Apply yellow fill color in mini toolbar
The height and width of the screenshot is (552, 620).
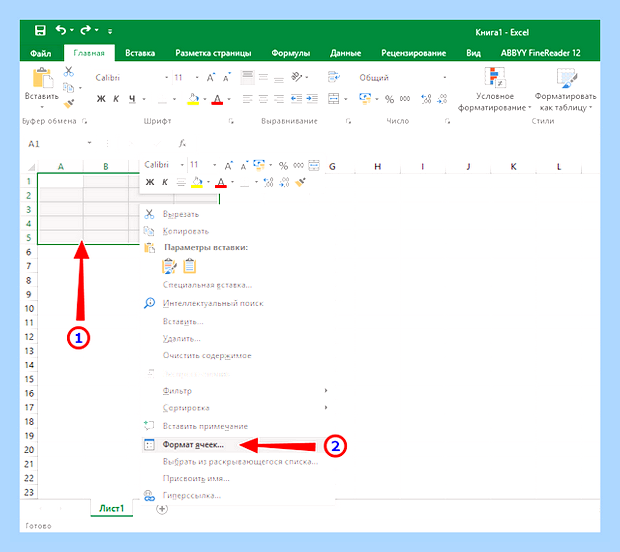point(197,182)
